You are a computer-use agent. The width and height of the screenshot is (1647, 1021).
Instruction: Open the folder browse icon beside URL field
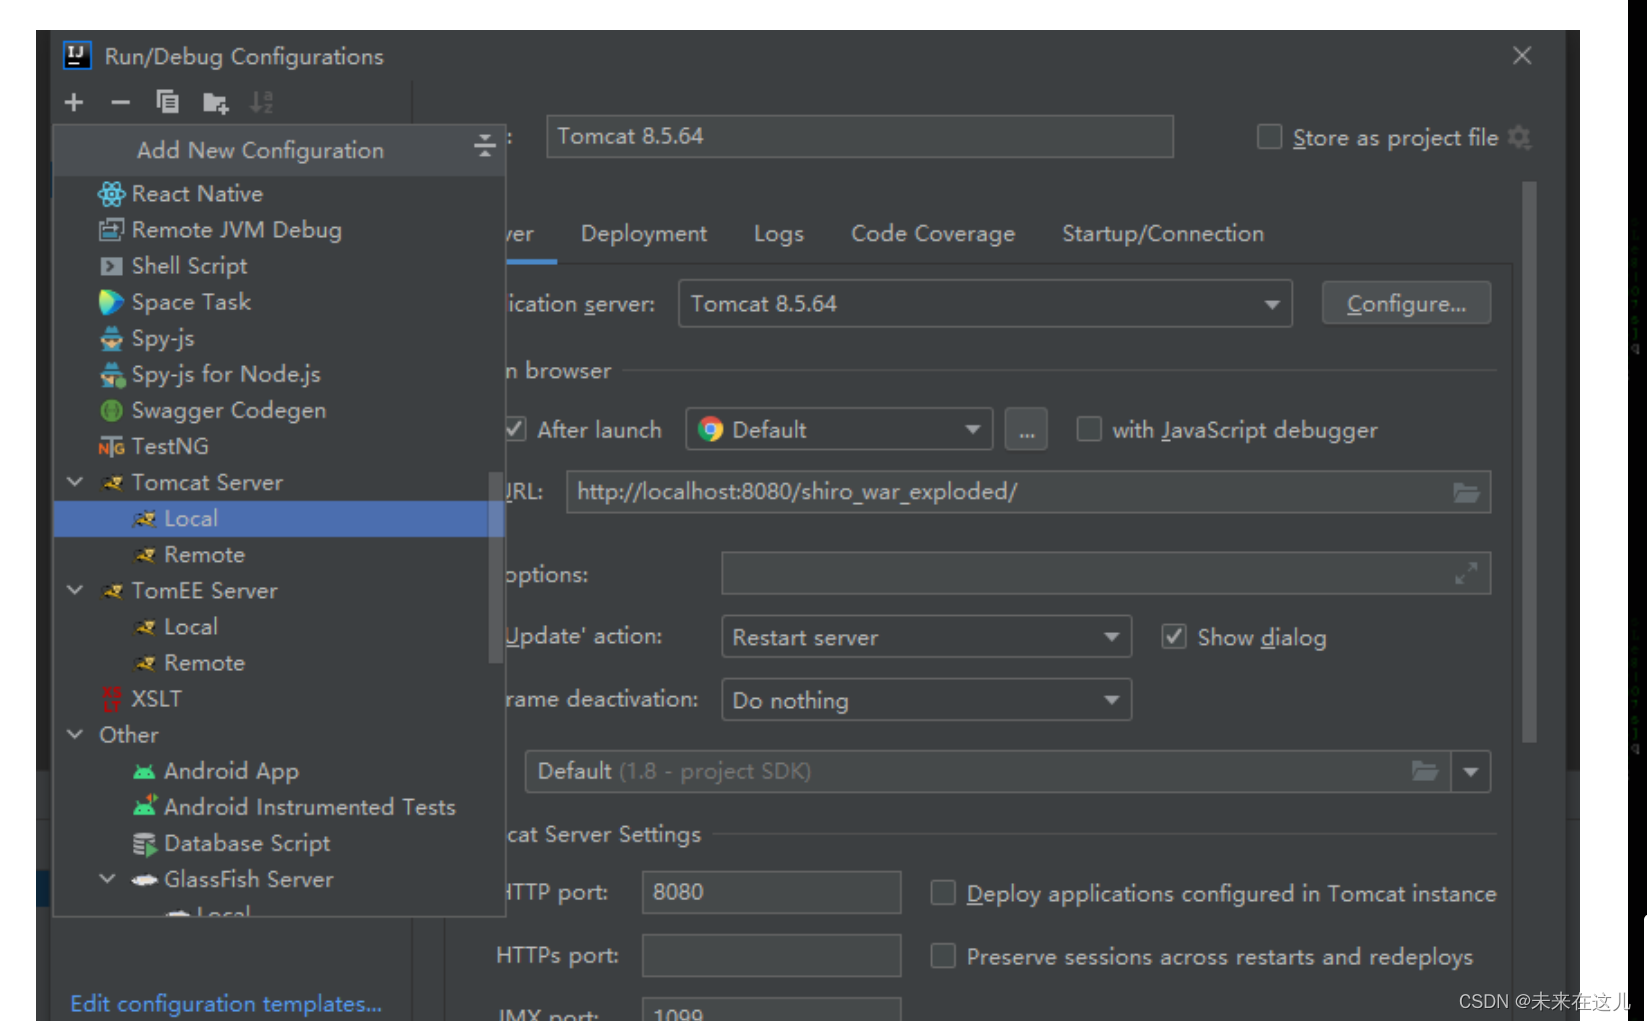tap(1466, 491)
